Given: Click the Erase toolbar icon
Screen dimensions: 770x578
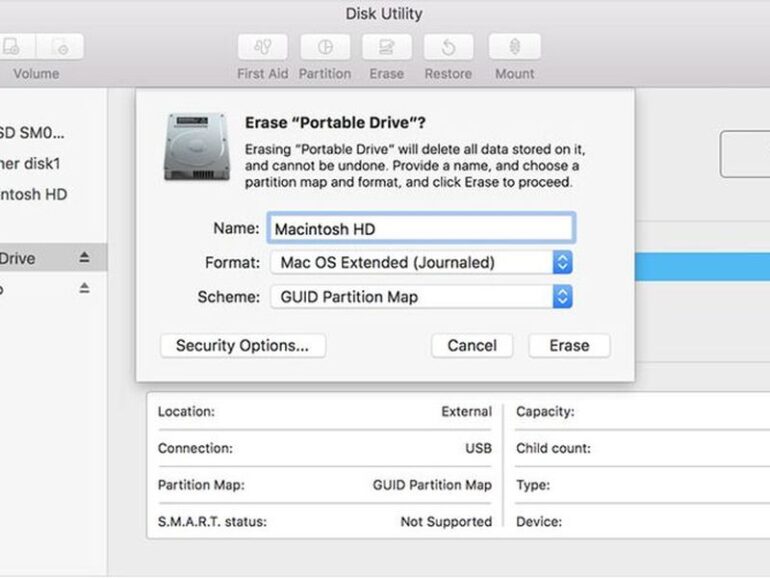Looking at the screenshot, I should coord(387,47).
